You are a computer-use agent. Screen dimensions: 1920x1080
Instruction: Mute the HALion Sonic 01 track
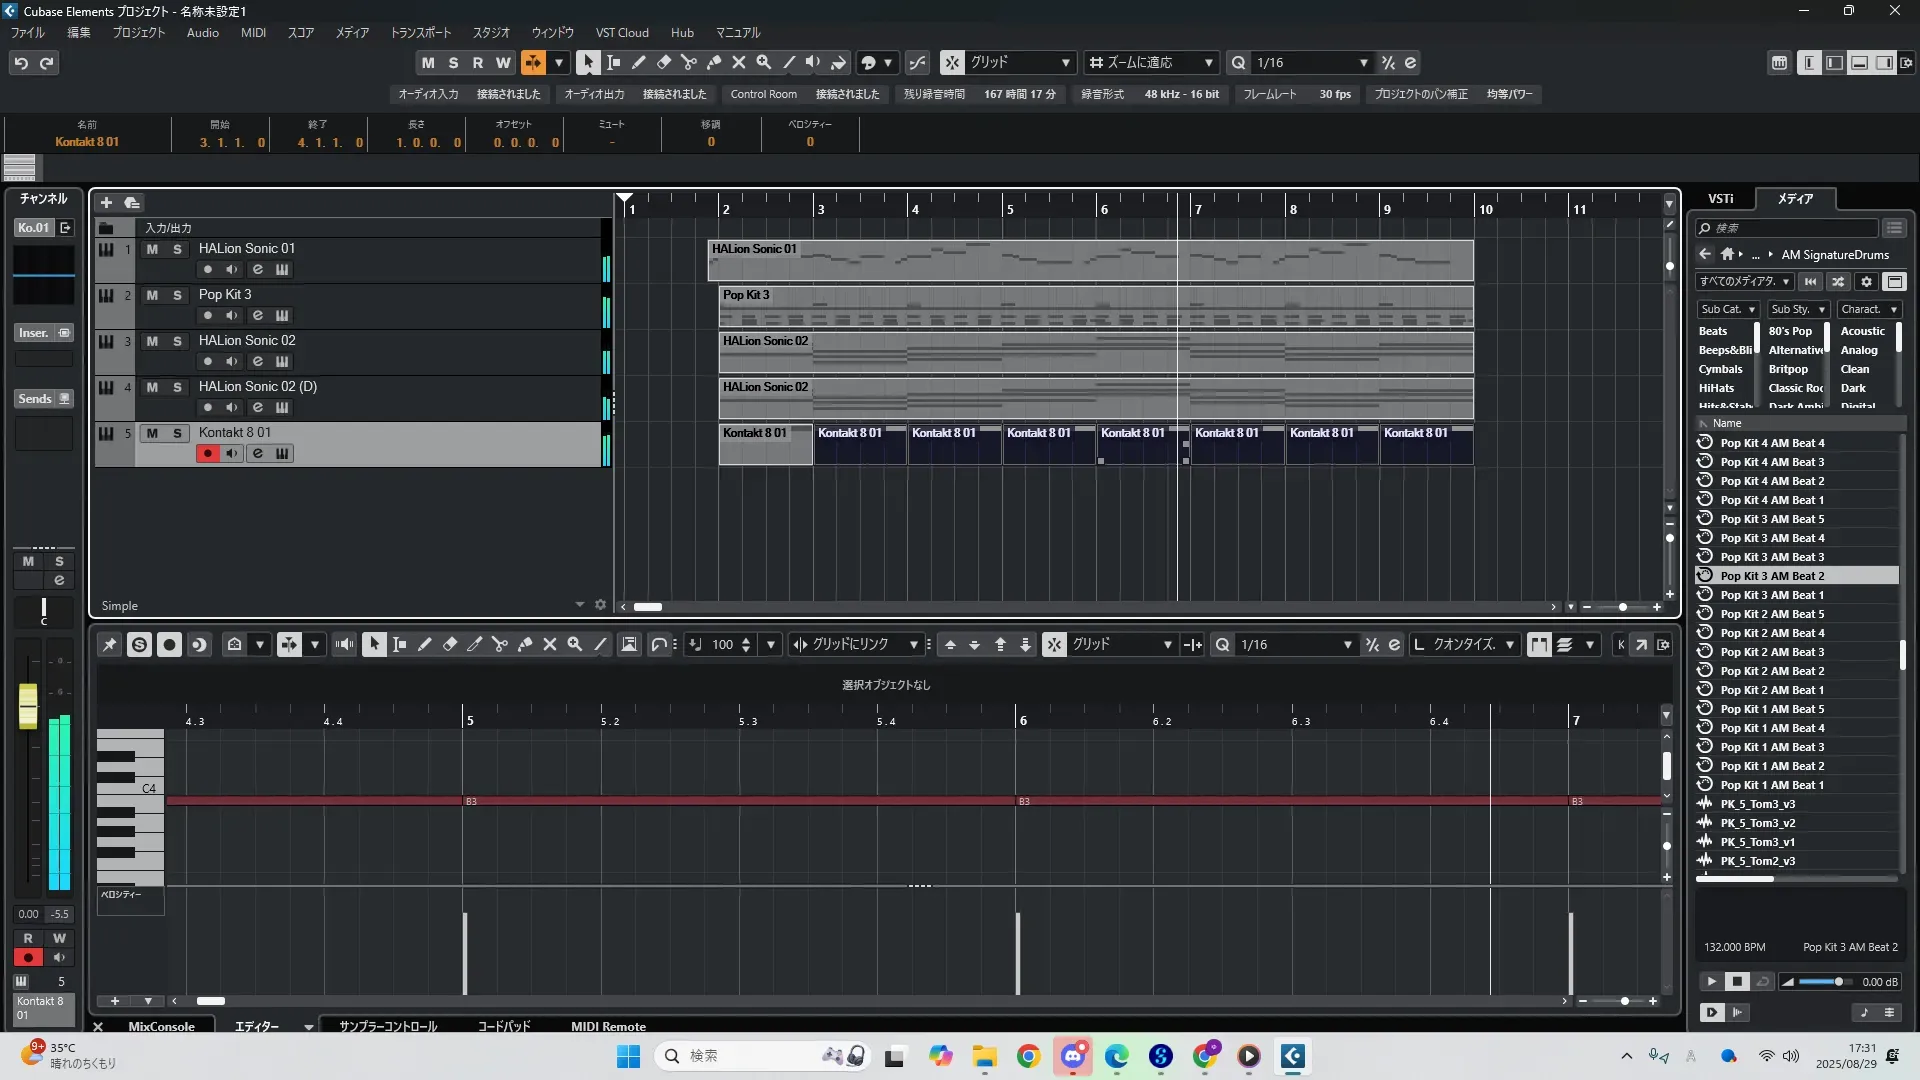click(x=152, y=249)
